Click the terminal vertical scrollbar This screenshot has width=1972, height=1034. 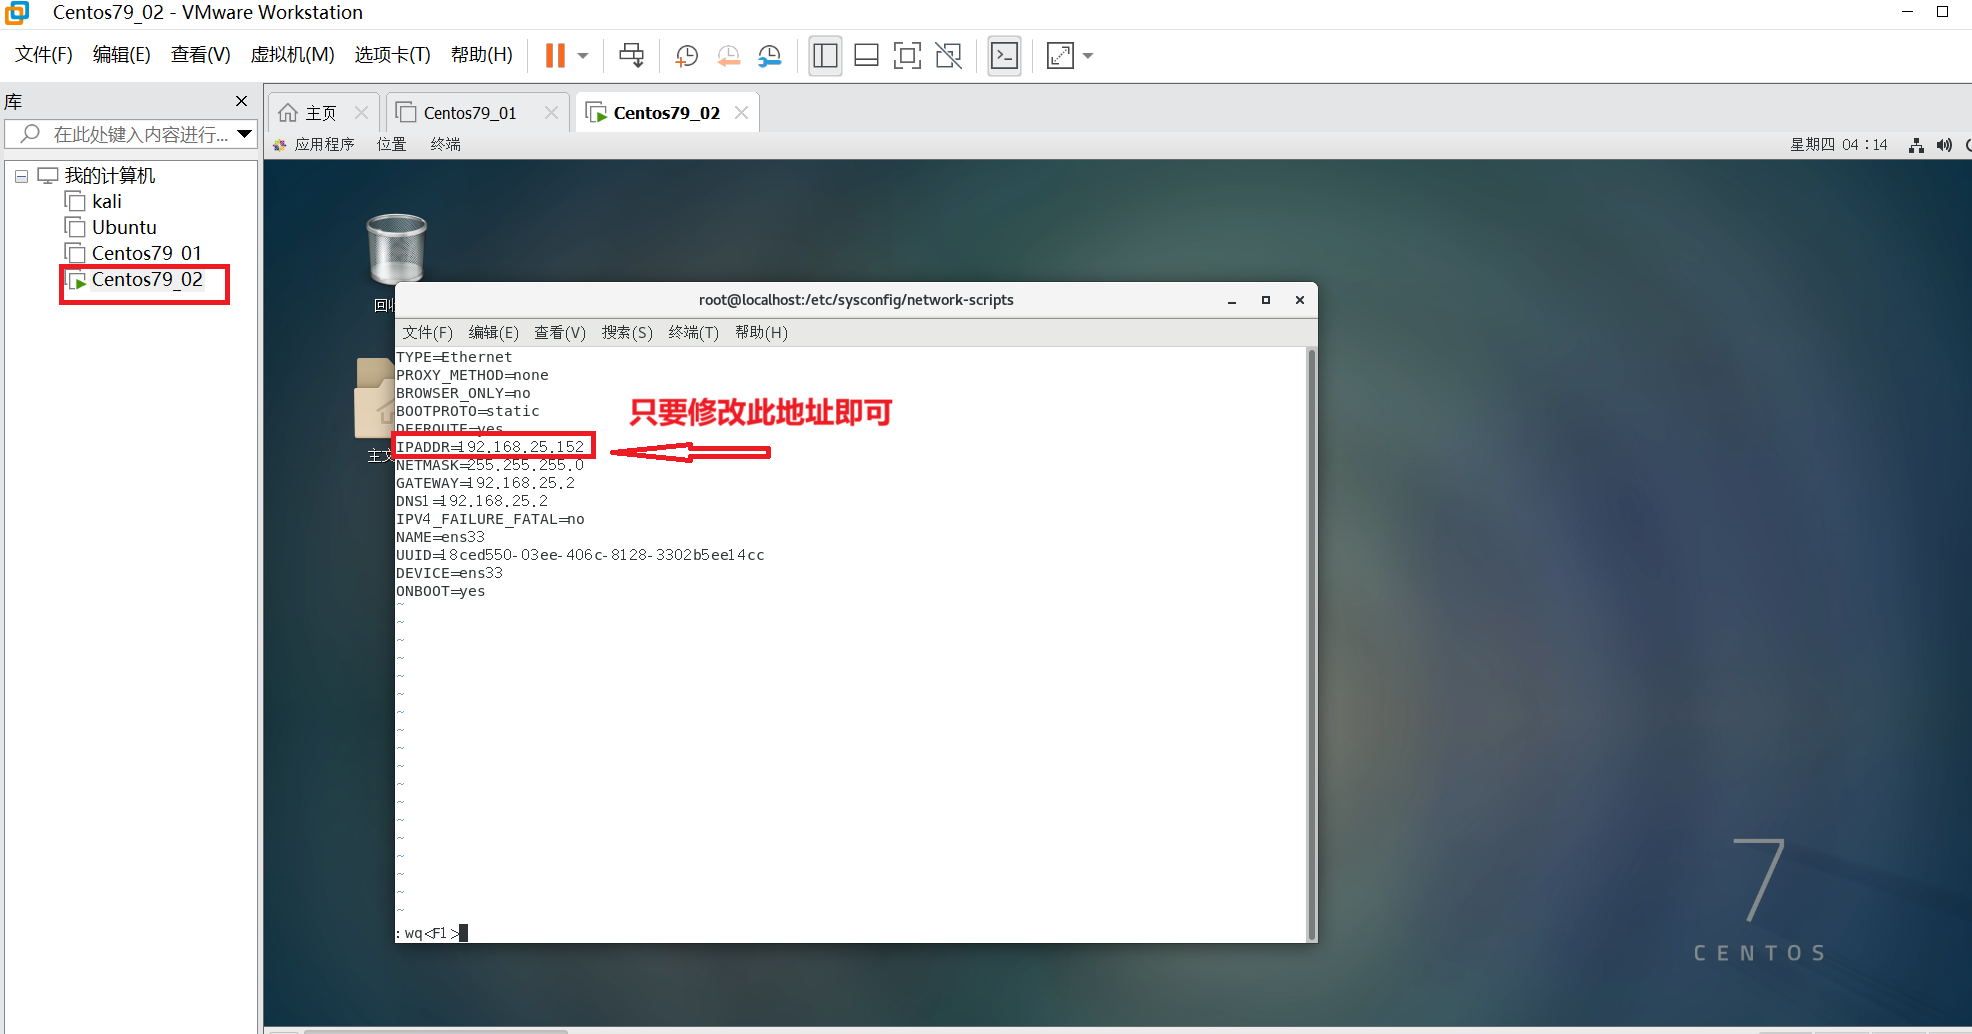[x=1311, y=644]
